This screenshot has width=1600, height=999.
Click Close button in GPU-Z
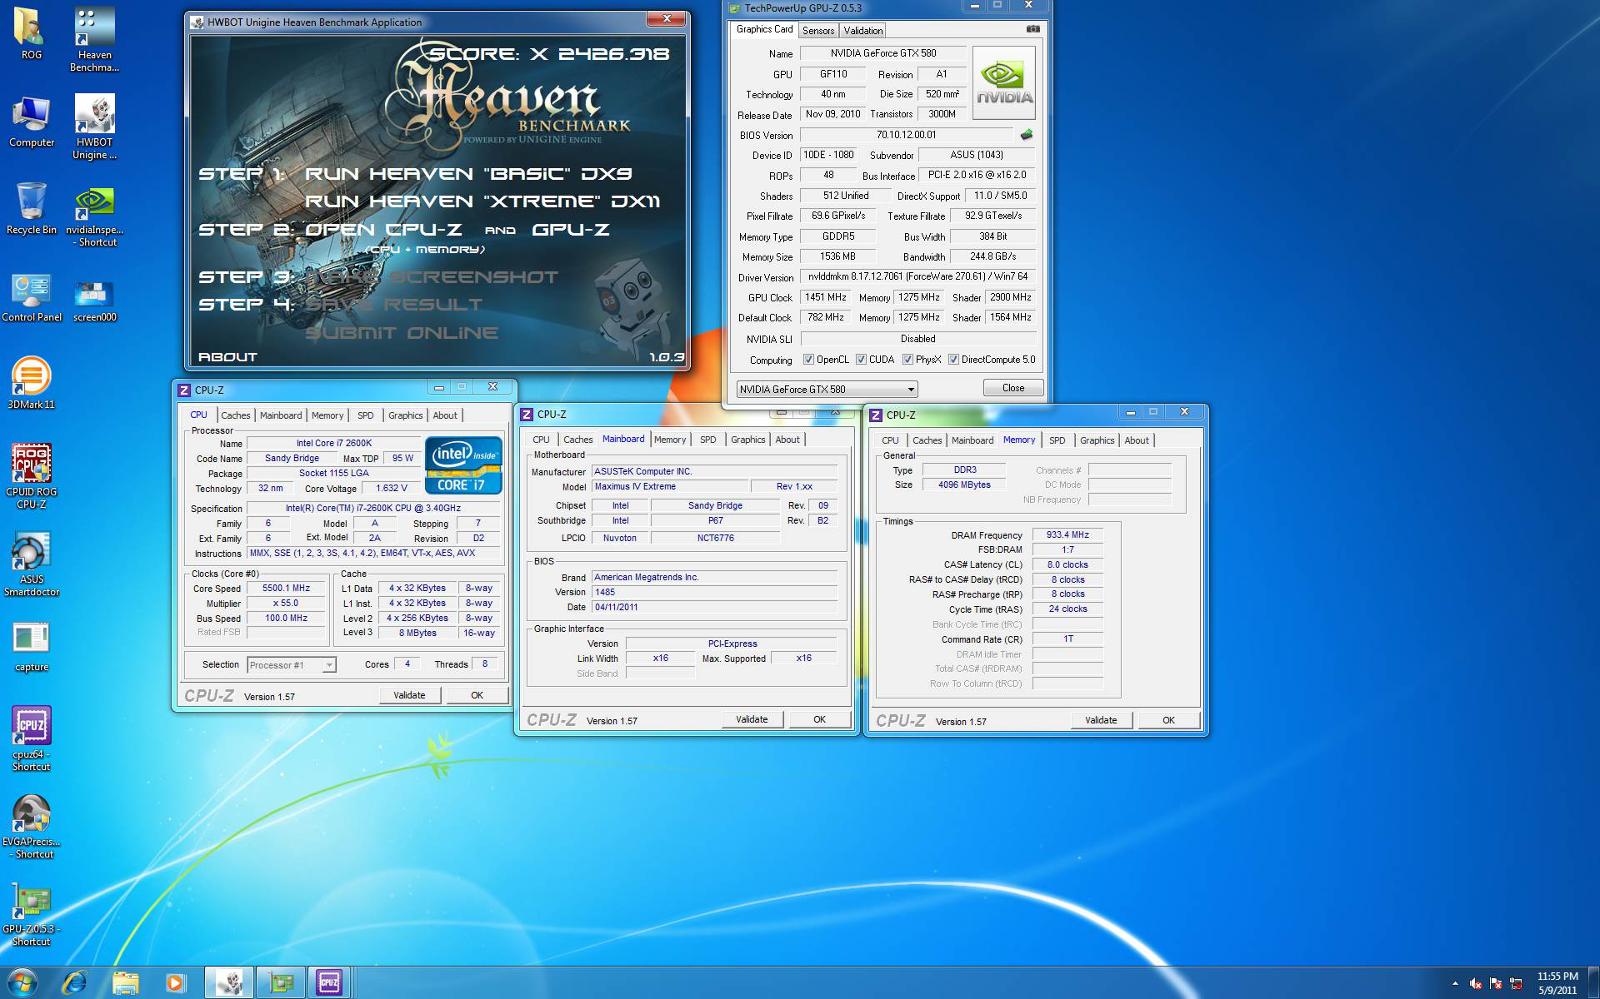click(x=1013, y=388)
